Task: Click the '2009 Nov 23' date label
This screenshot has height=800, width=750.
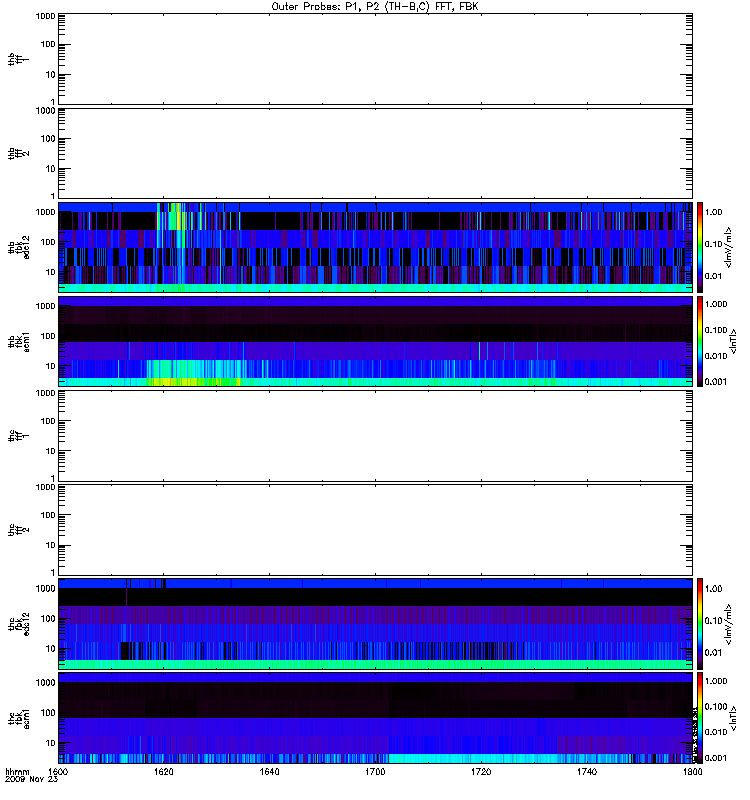Action: coord(31,780)
